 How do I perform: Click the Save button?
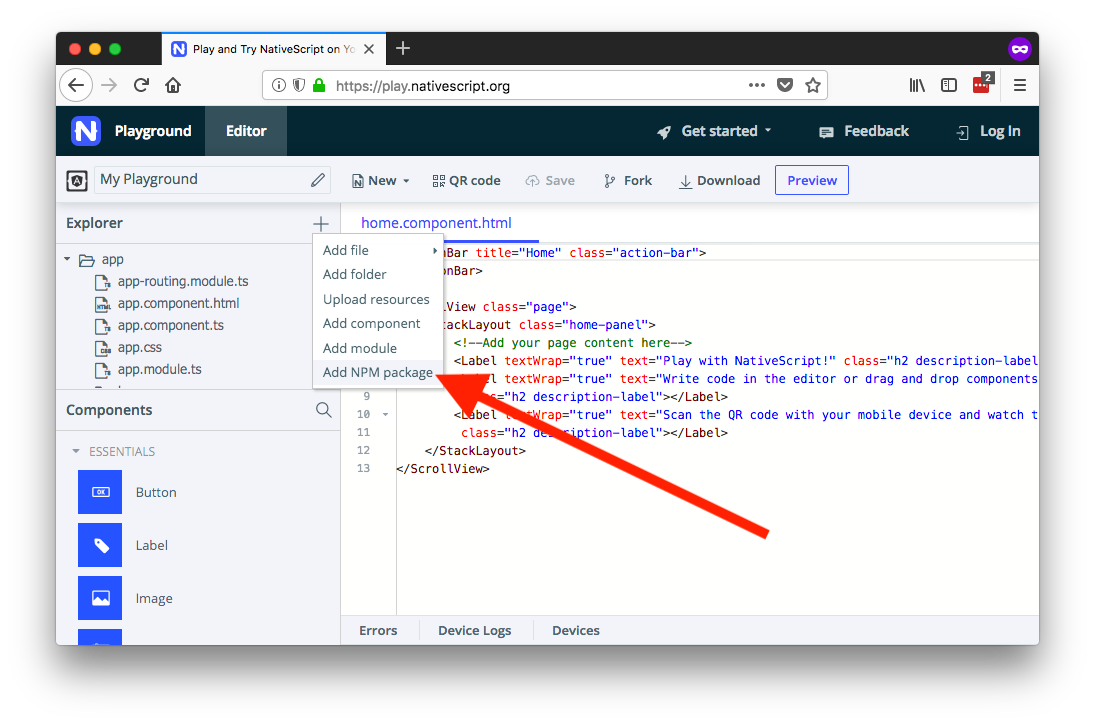tap(550, 181)
